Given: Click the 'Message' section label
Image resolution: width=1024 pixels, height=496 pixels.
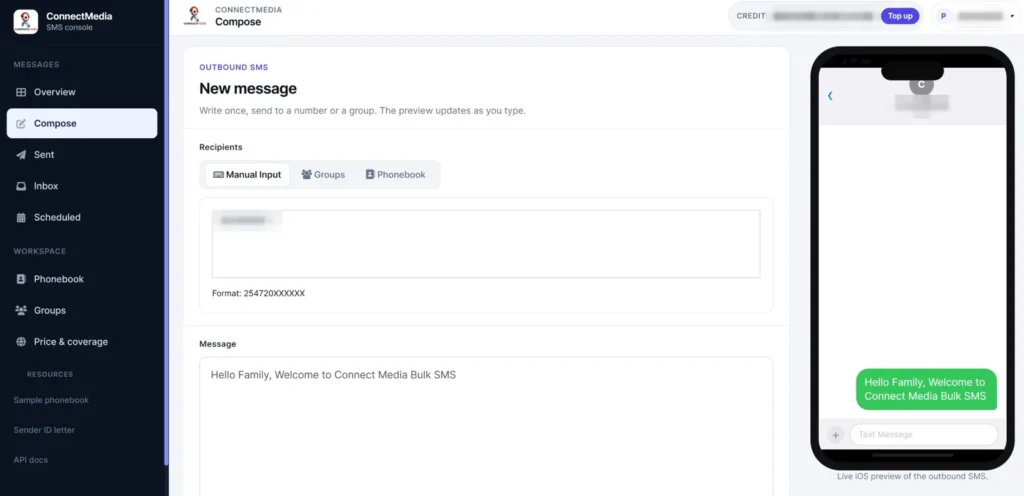Looking at the screenshot, I should click(217, 344).
